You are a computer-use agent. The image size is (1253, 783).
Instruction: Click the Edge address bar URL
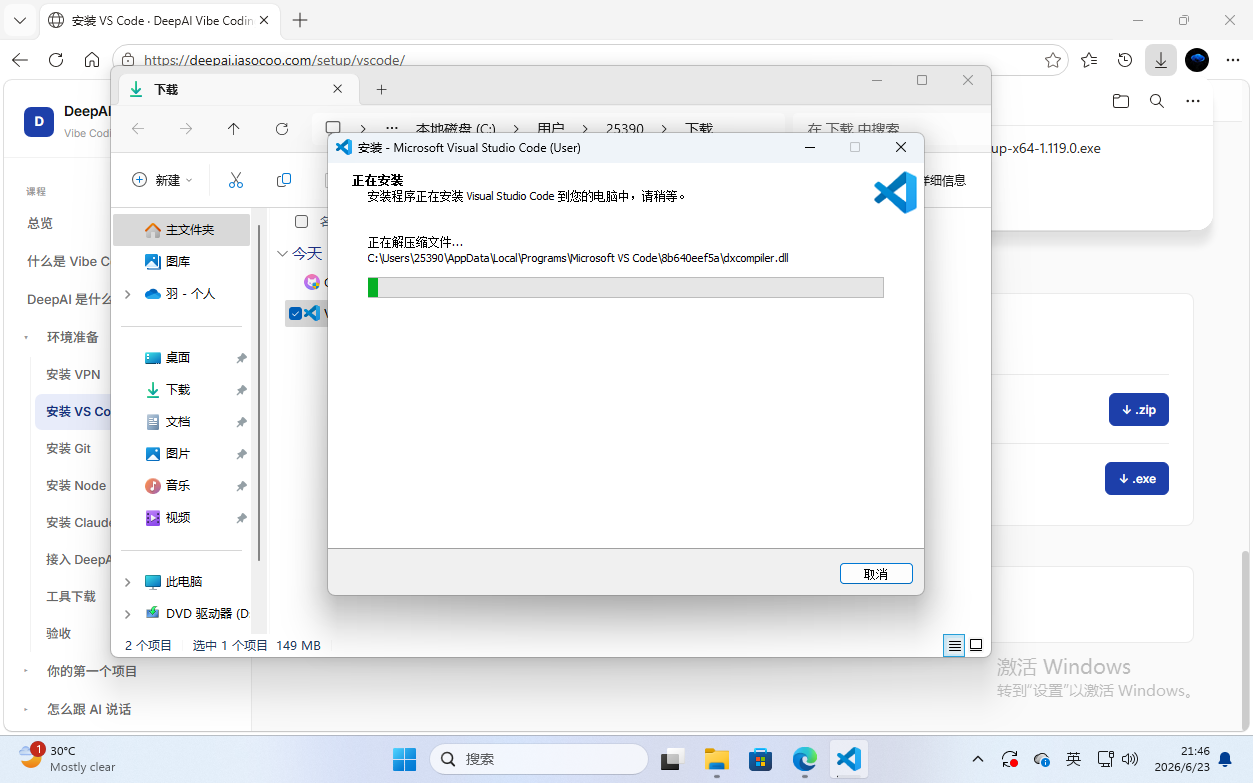tap(274, 60)
